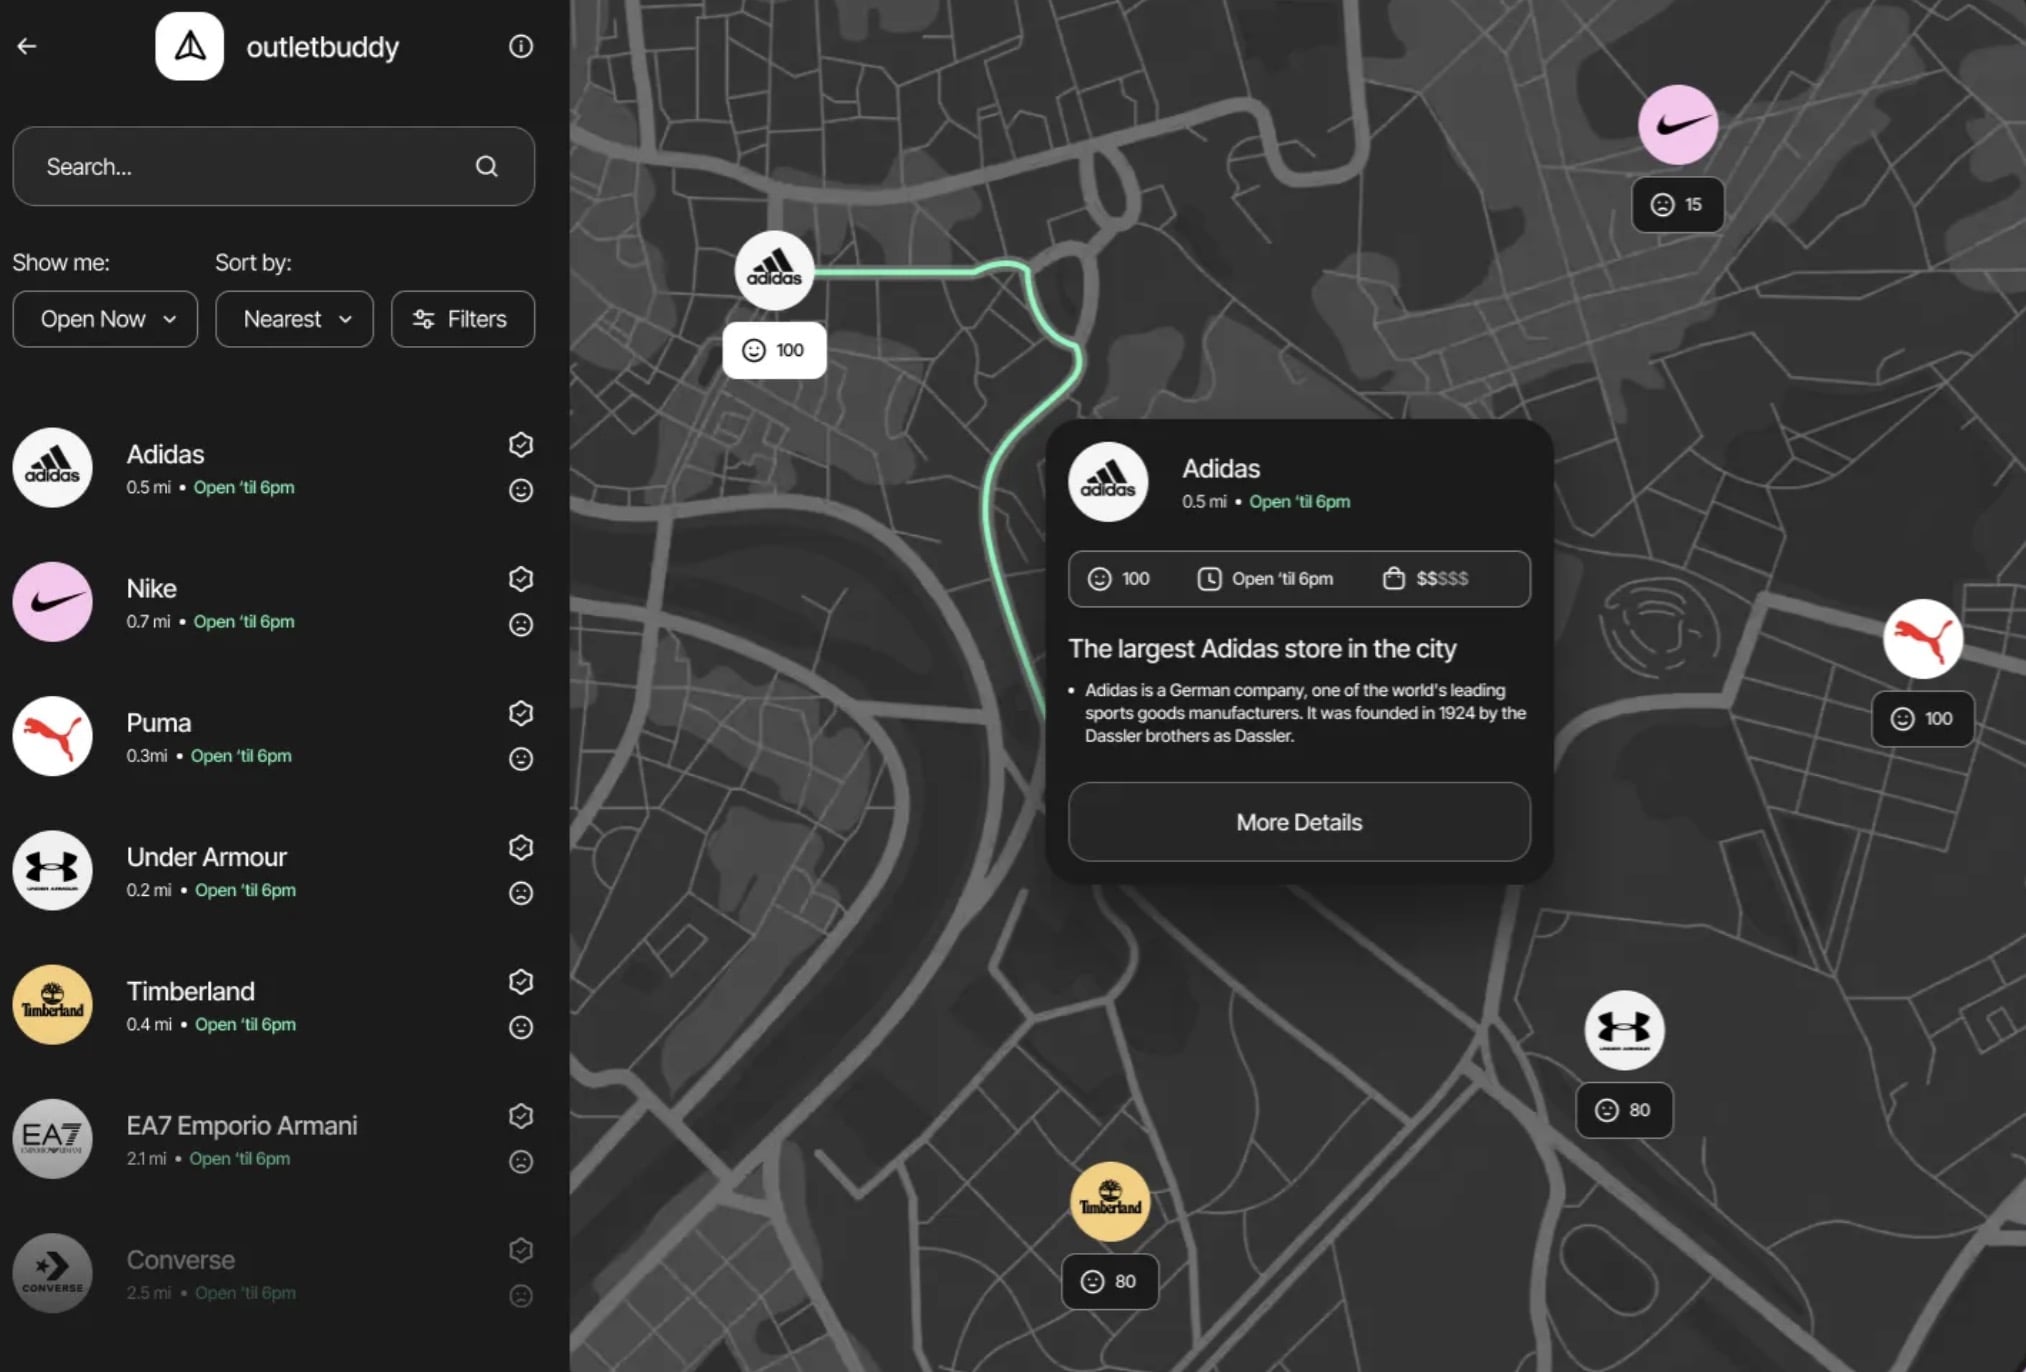This screenshot has width=2026, height=1372.
Task: Focus the Search input field
Action: [273, 166]
